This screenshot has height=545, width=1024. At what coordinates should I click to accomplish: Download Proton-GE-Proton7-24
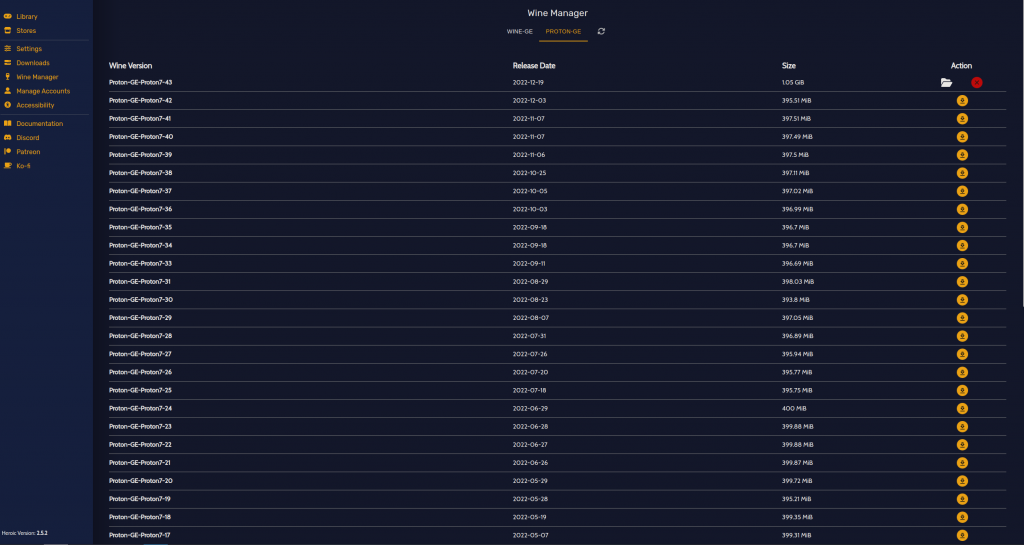pyautogui.click(x=962, y=409)
